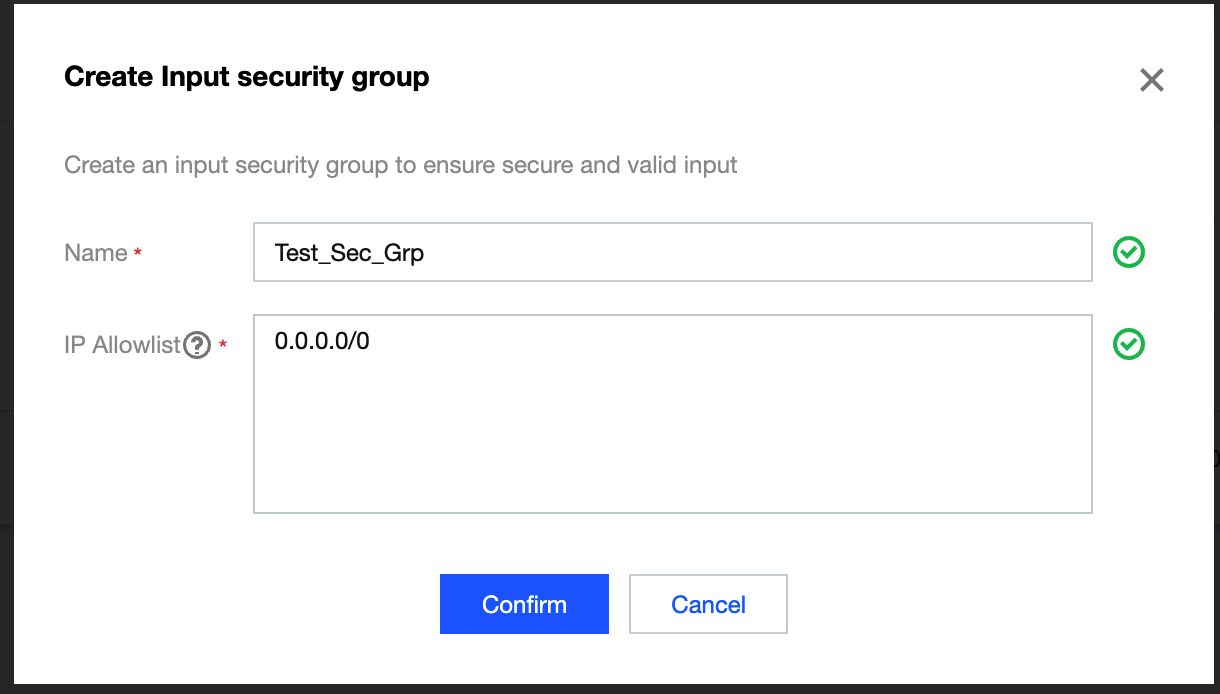Click red required asterisk next to Name

(138, 254)
